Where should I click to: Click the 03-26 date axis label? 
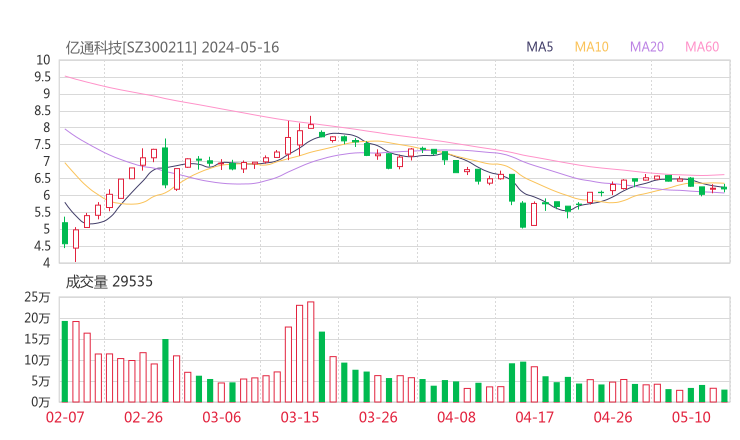378,417
